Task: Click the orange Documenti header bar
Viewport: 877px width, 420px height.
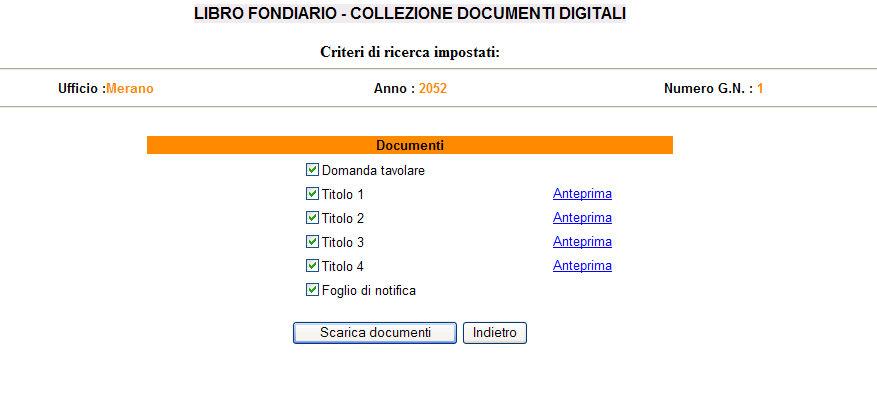Action: pyautogui.click(x=410, y=146)
